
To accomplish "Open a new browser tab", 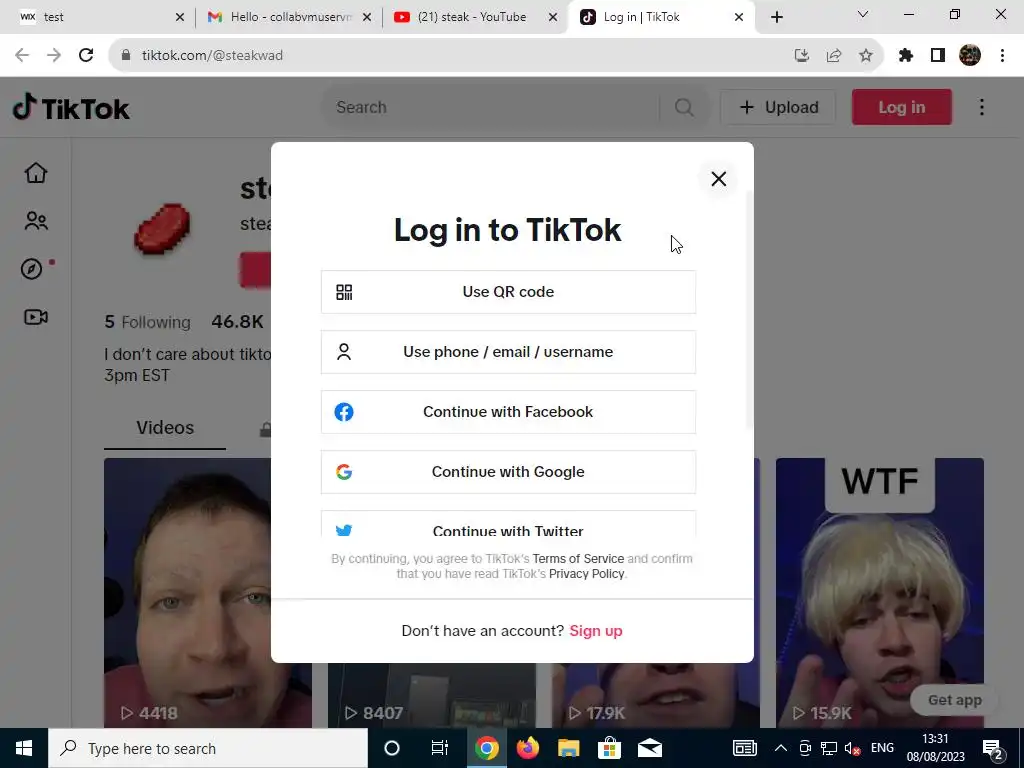I will click(776, 17).
